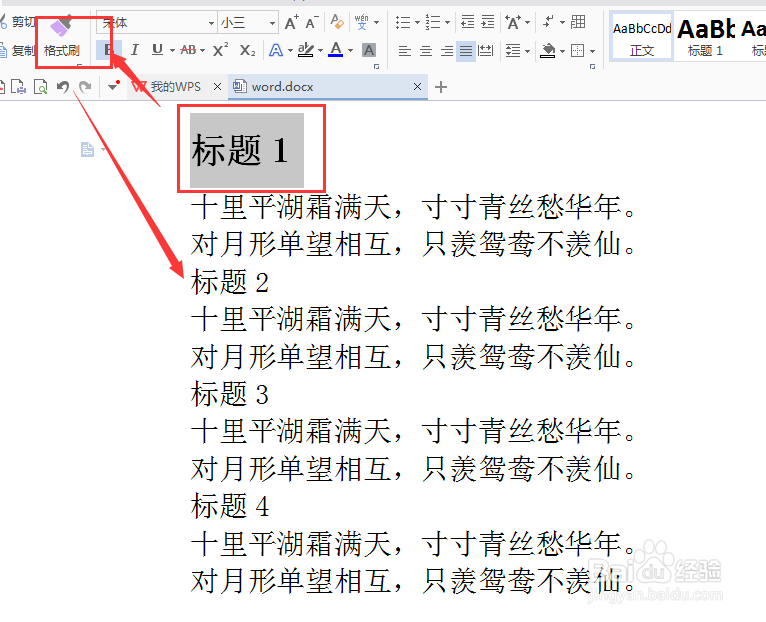Screen dimensions: 766x622
Task: Open the font name dropdown
Action: click(x=211, y=23)
